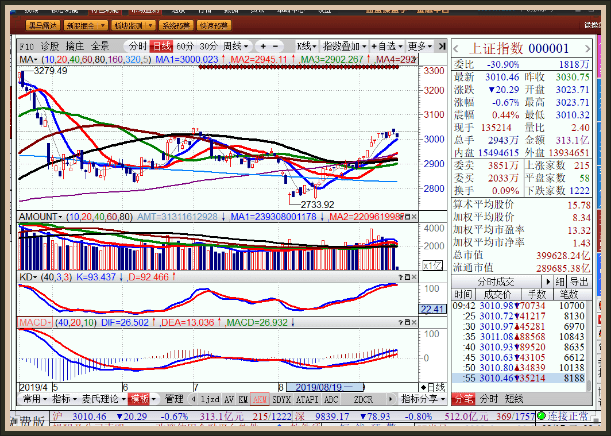Select the ATAPI indicator tab

[308, 399]
